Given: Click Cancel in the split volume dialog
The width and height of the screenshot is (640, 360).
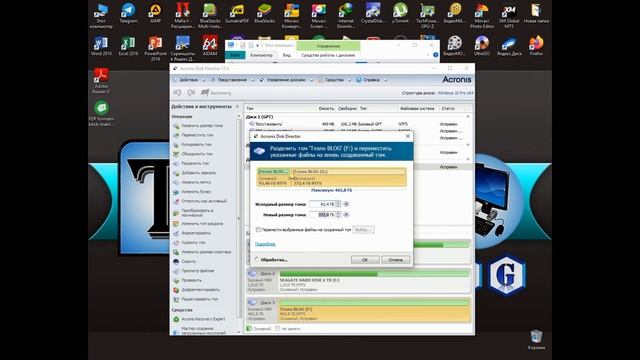Looking at the screenshot, I should pos(396,260).
